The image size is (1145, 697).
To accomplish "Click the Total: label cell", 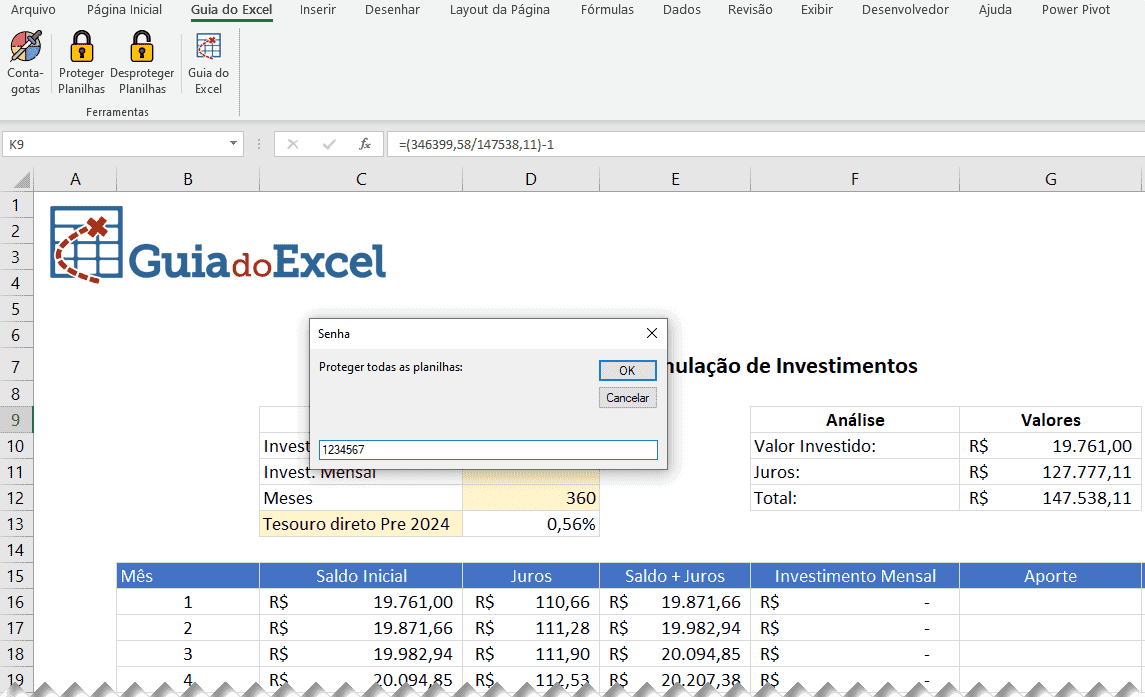I will 854,498.
